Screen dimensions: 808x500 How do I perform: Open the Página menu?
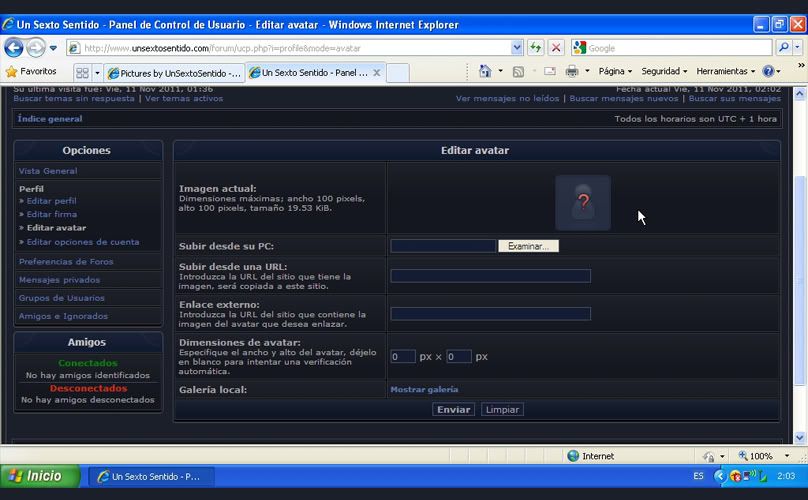[615, 71]
